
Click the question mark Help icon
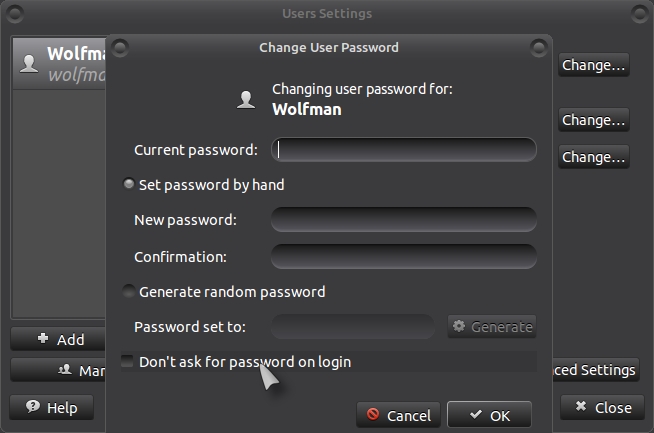click(x=33, y=407)
